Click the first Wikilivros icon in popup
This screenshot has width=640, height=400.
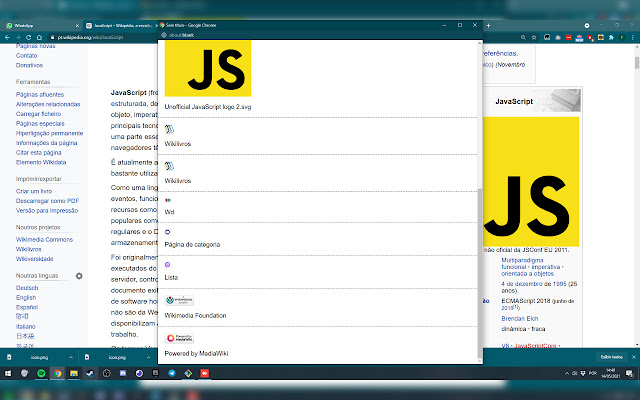(171, 129)
